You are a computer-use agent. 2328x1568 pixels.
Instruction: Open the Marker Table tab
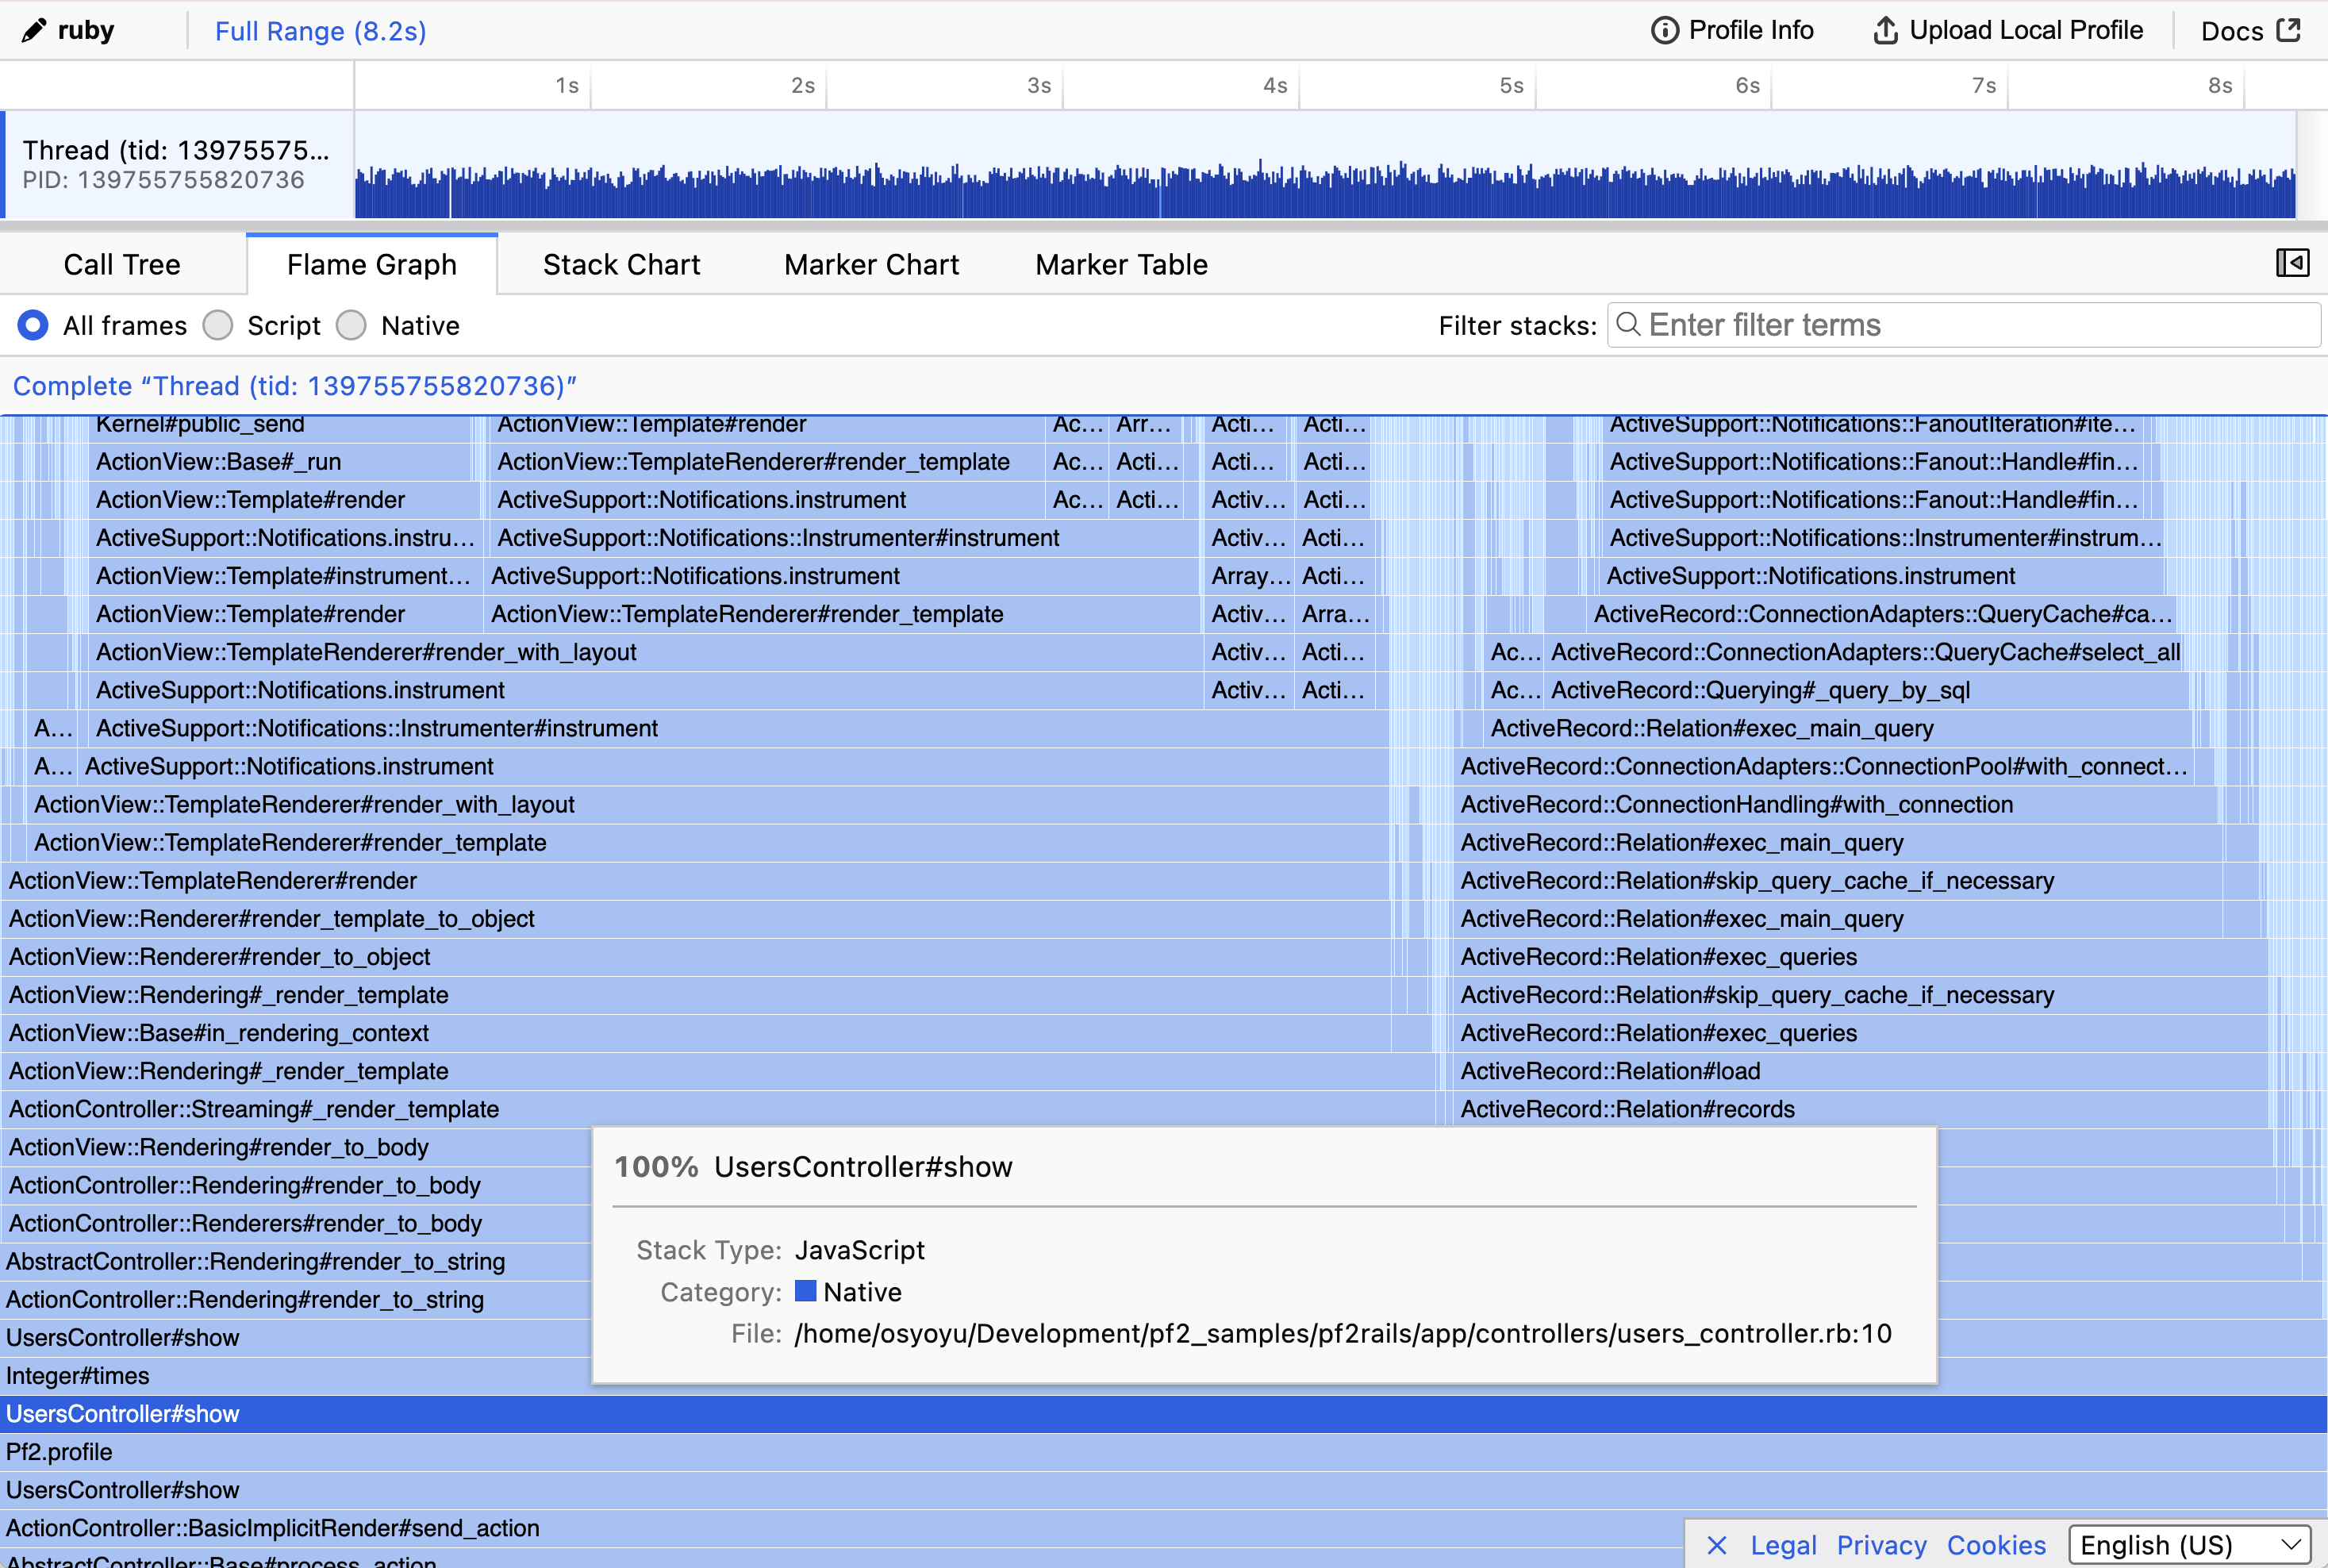pos(1121,264)
